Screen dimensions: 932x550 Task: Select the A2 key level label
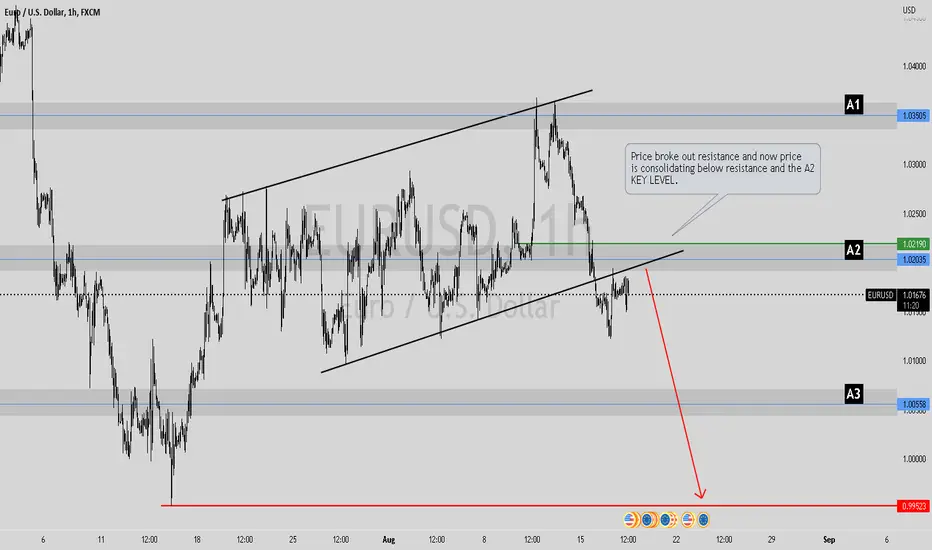tap(853, 250)
